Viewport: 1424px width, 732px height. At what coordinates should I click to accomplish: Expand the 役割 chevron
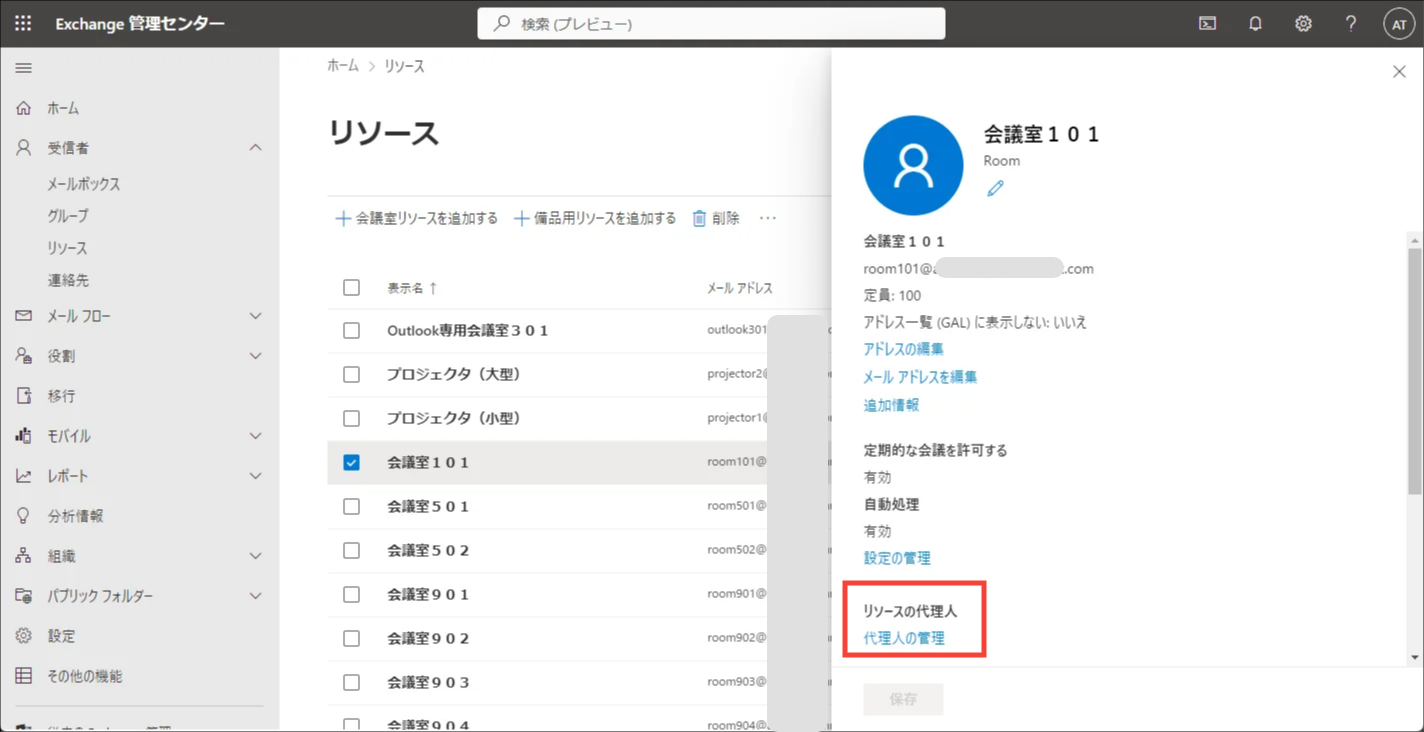click(255, 356)
